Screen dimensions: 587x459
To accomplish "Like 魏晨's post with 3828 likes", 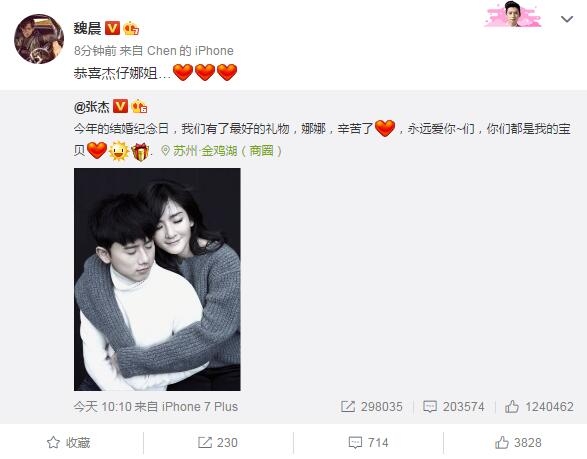I will (518, 443).
